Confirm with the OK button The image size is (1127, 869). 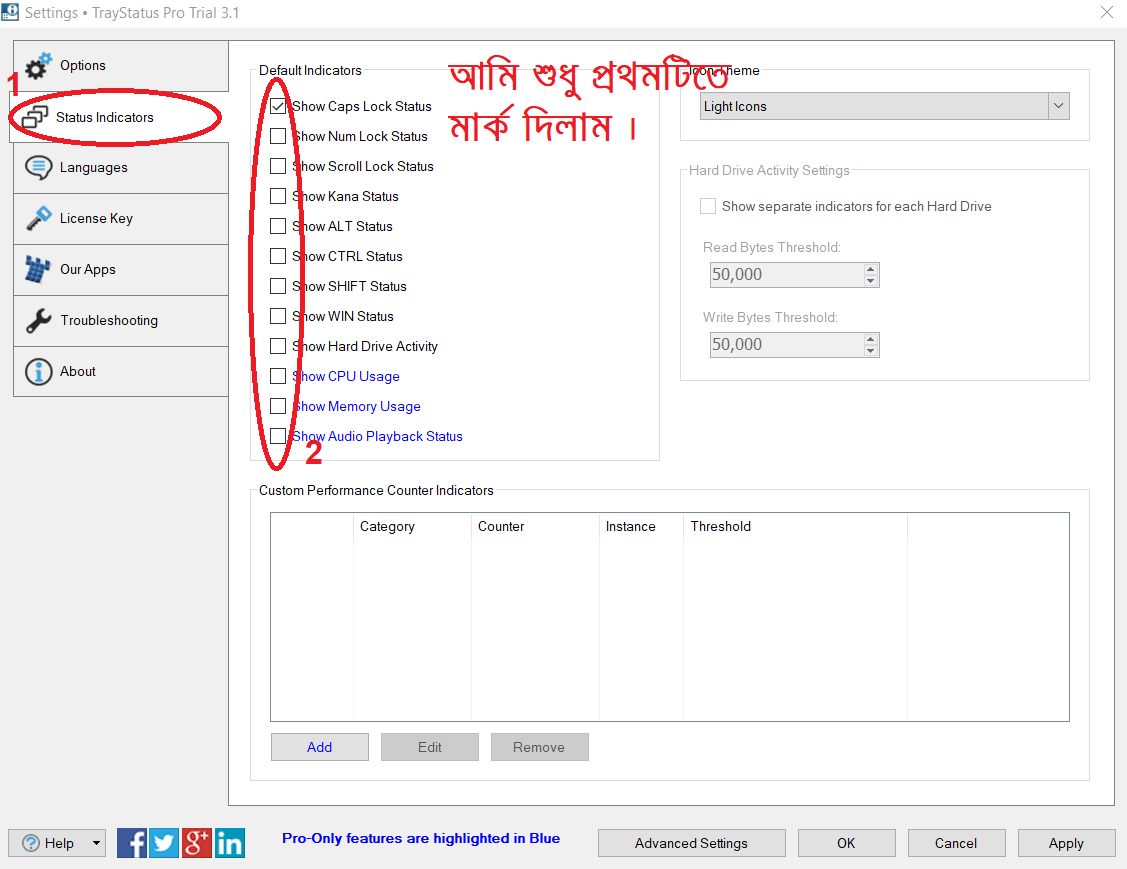(x=847, y=843)
